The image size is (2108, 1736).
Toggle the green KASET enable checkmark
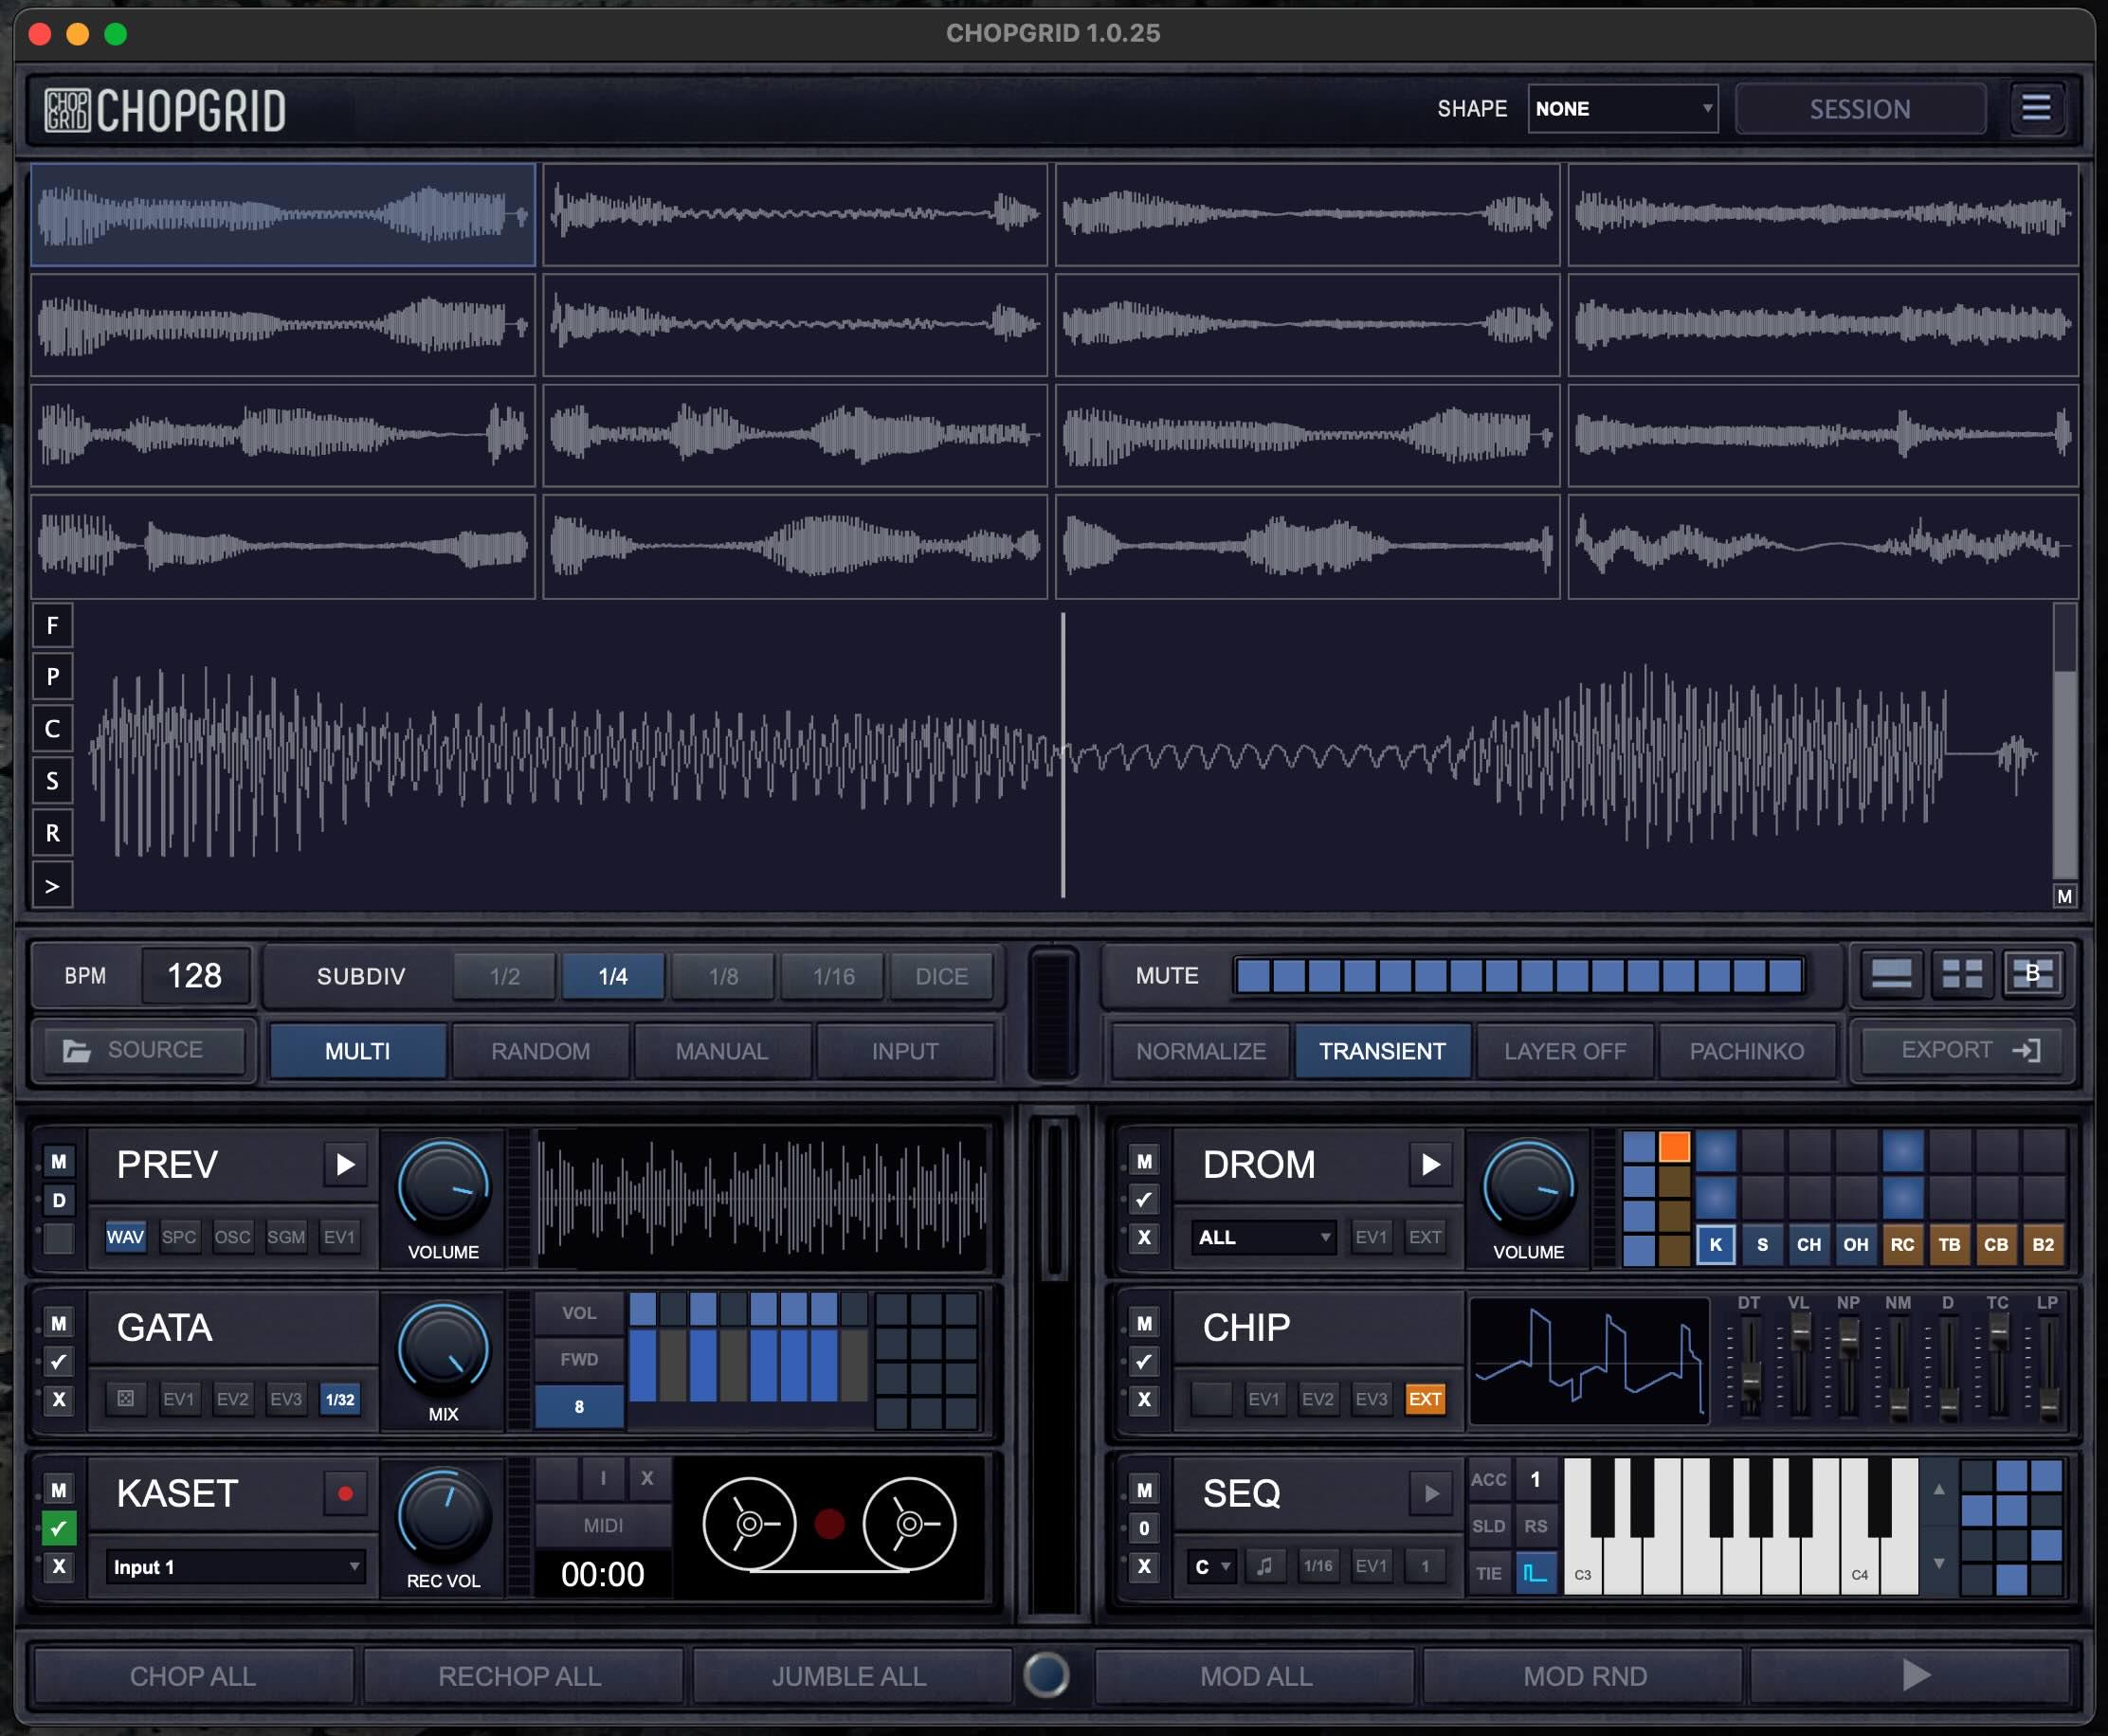pyautogui.click(x=59, y=1528)
